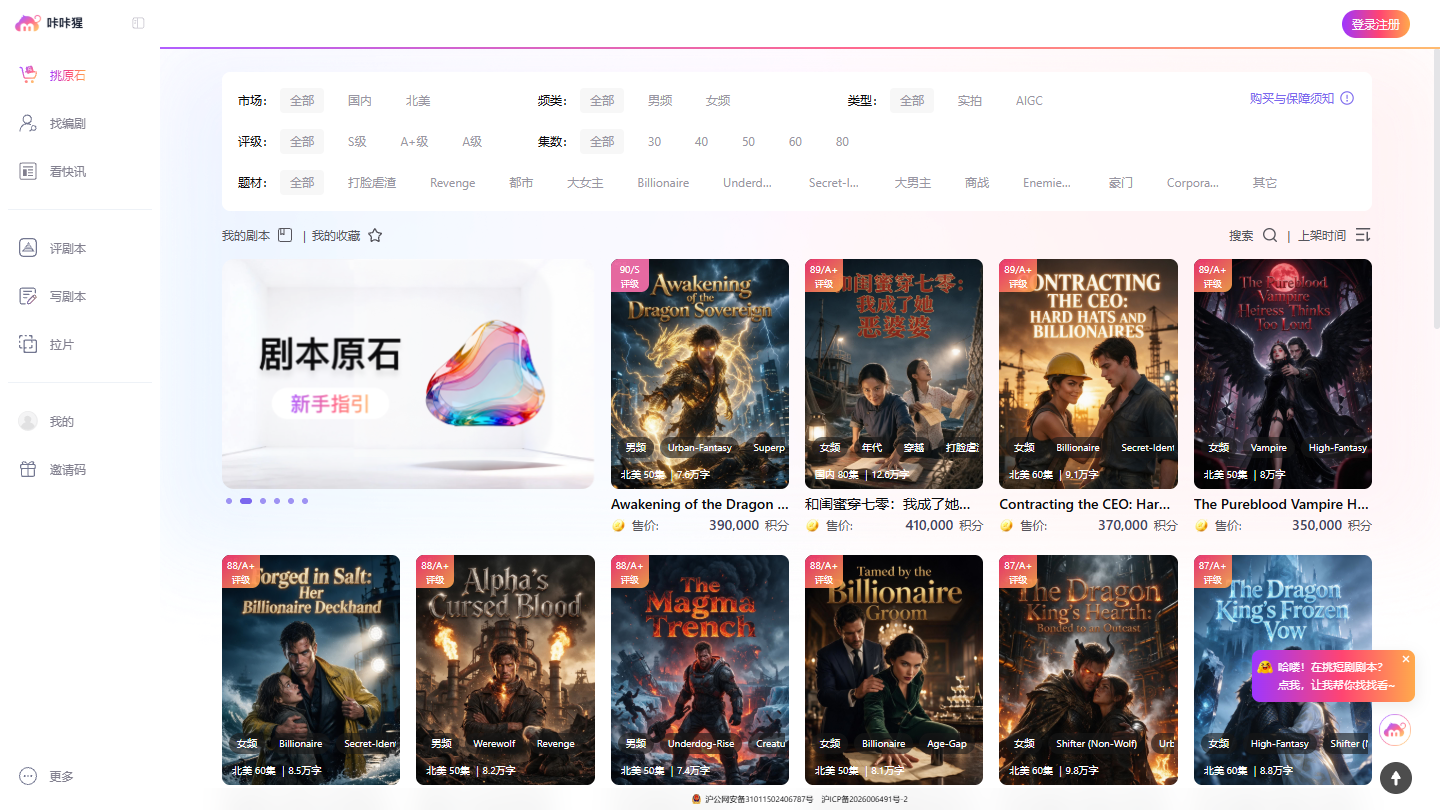Open the 上架时间 sort dropdown icon

click(1363, 235)
